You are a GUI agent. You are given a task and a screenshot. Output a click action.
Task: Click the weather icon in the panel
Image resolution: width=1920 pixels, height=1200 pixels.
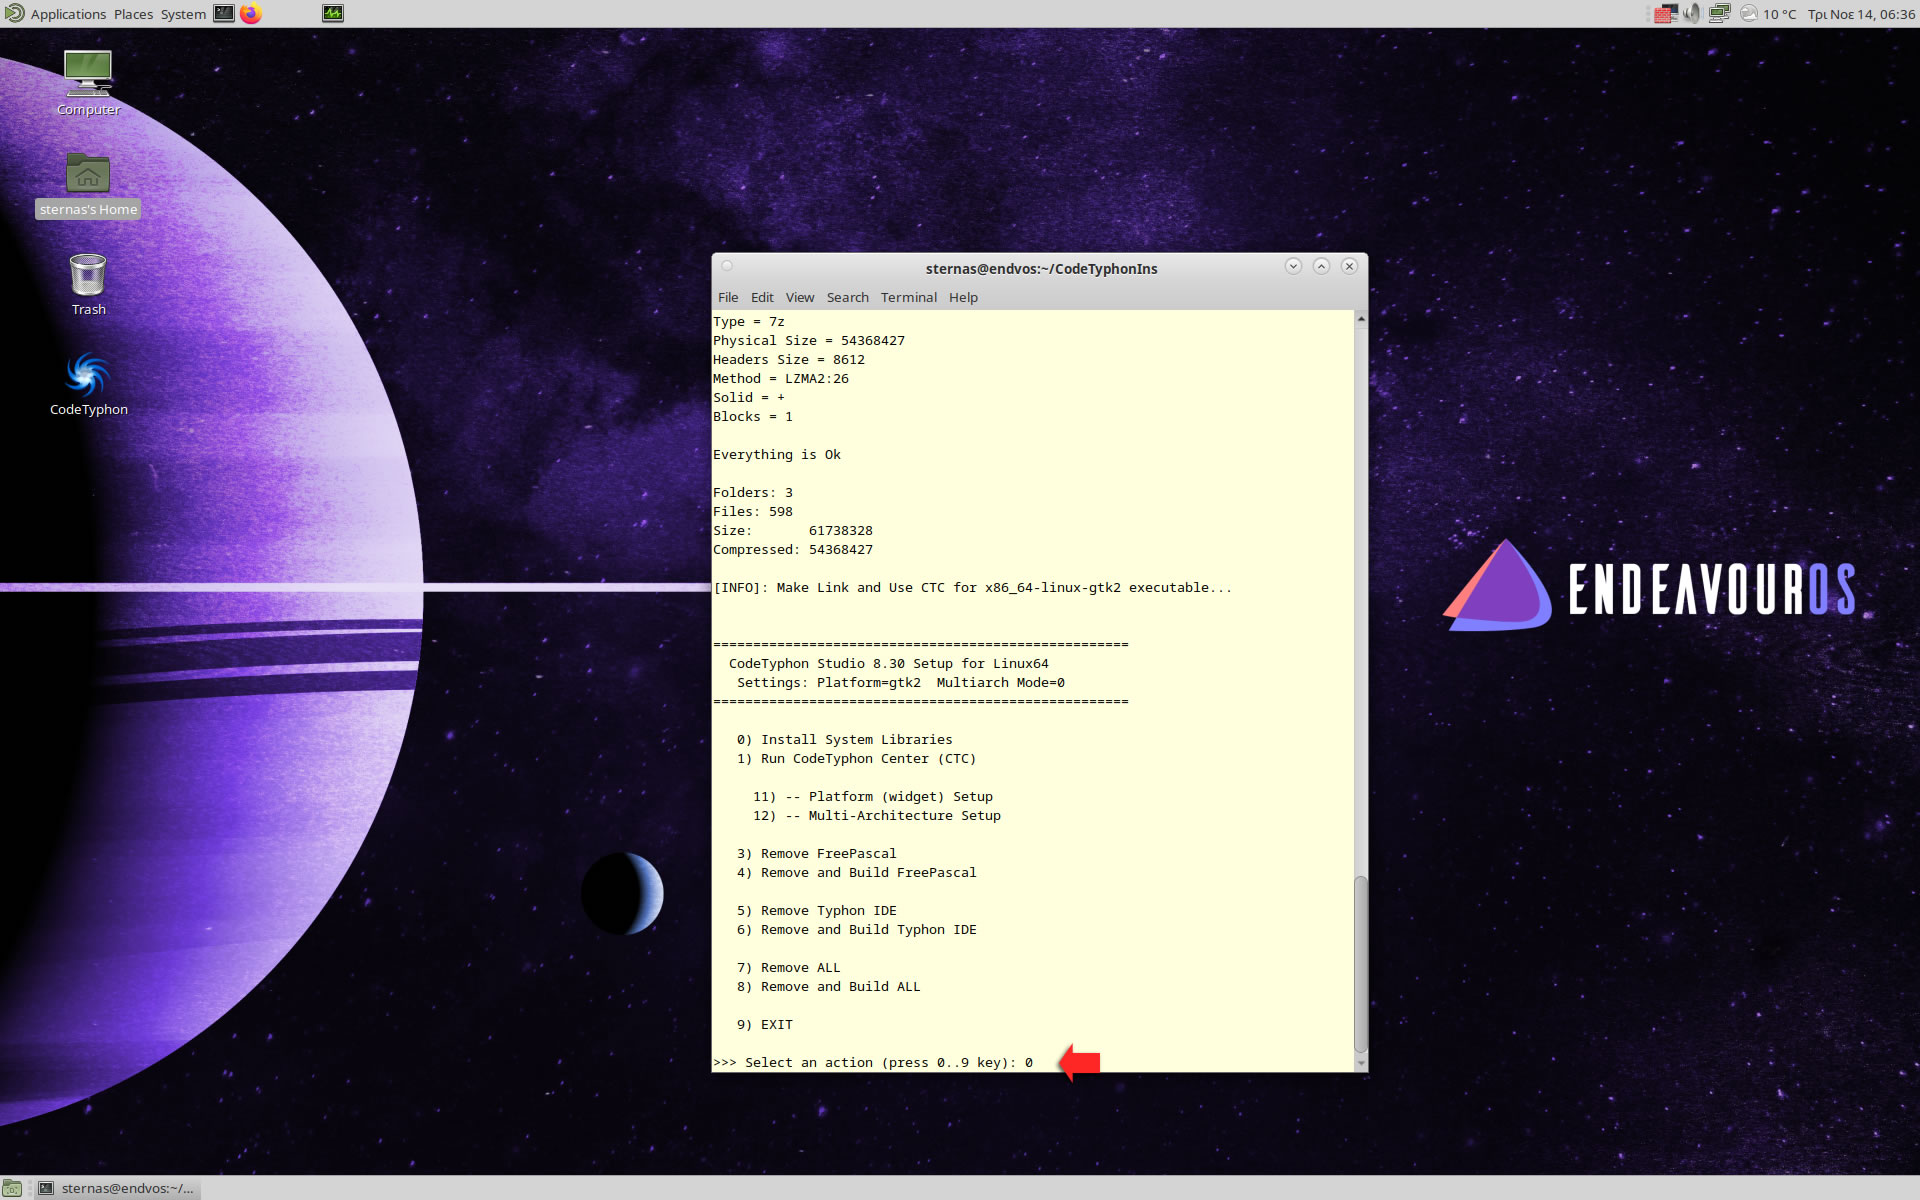click(1748, 14)
